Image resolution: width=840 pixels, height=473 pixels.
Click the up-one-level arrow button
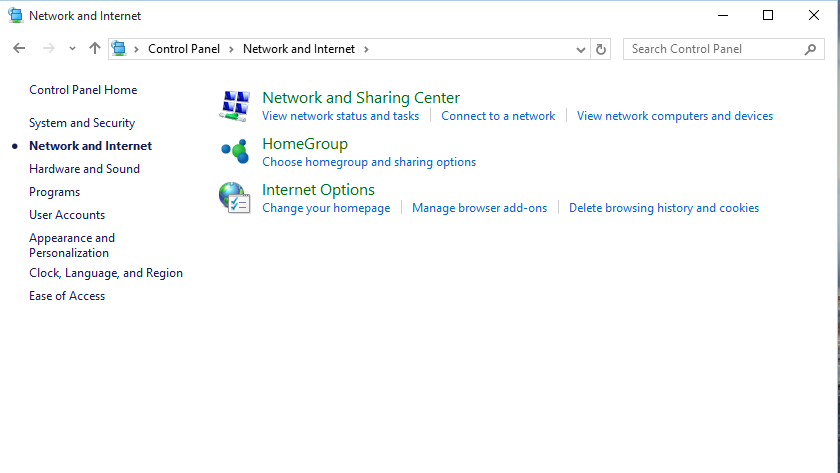coord(95,49)
